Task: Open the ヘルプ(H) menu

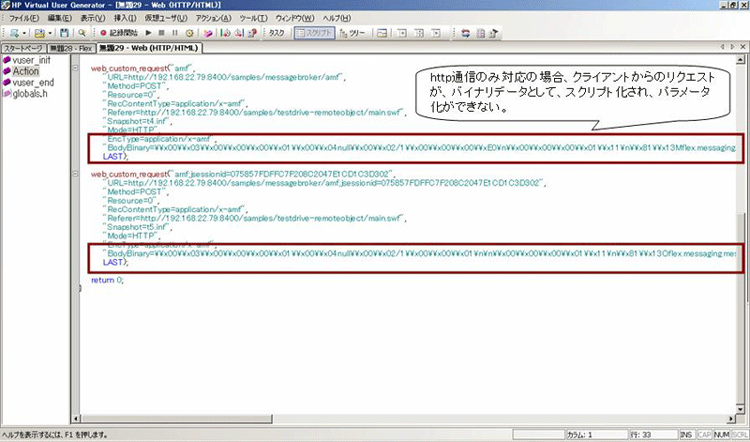Action: tap(336, 18)
